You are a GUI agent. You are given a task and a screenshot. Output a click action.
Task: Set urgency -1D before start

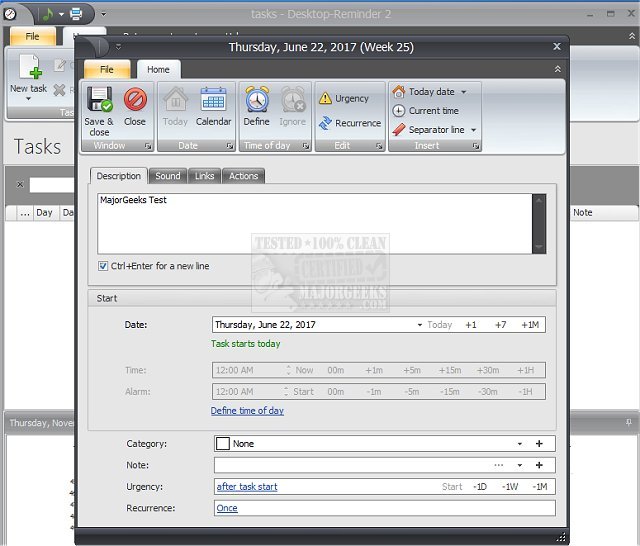coord(480,486)
